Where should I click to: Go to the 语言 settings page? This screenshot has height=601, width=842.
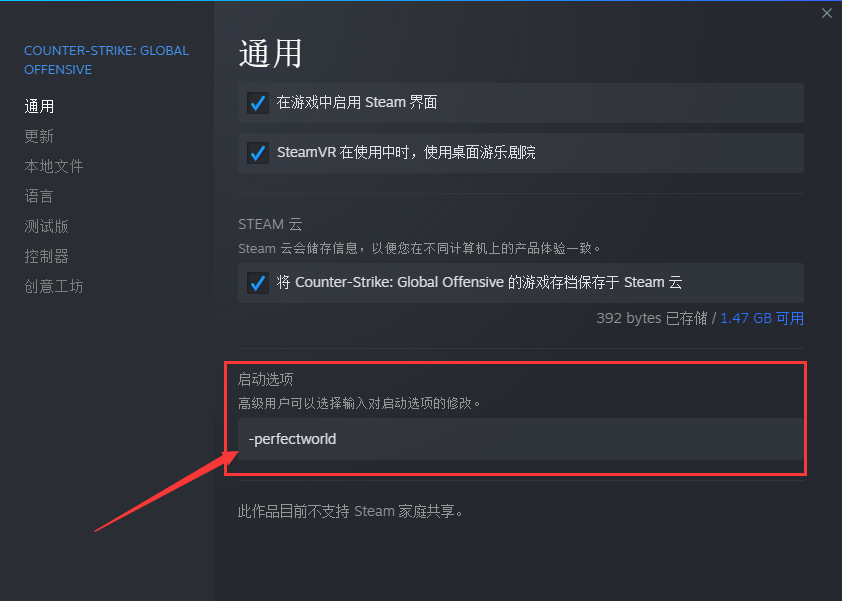click(x=39, y=197)
